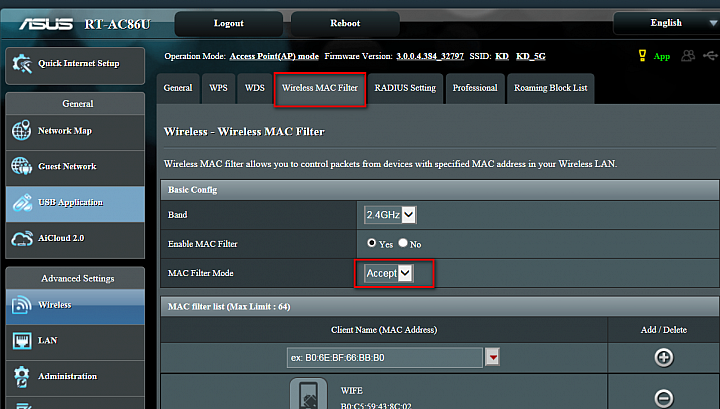The height and width of the screenshot is (409, 720).
Task: Open the RADIUS Setting tab
Action: (x=405, y=88)
